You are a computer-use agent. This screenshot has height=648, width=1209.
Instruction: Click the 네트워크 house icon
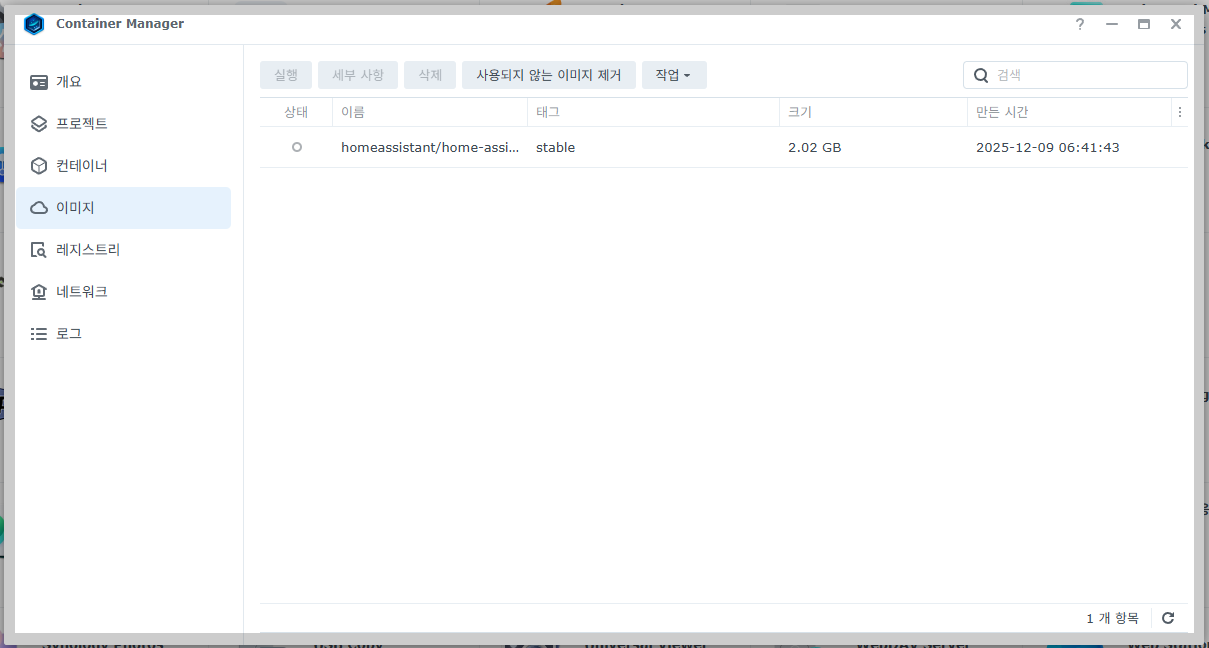point(39,292)
